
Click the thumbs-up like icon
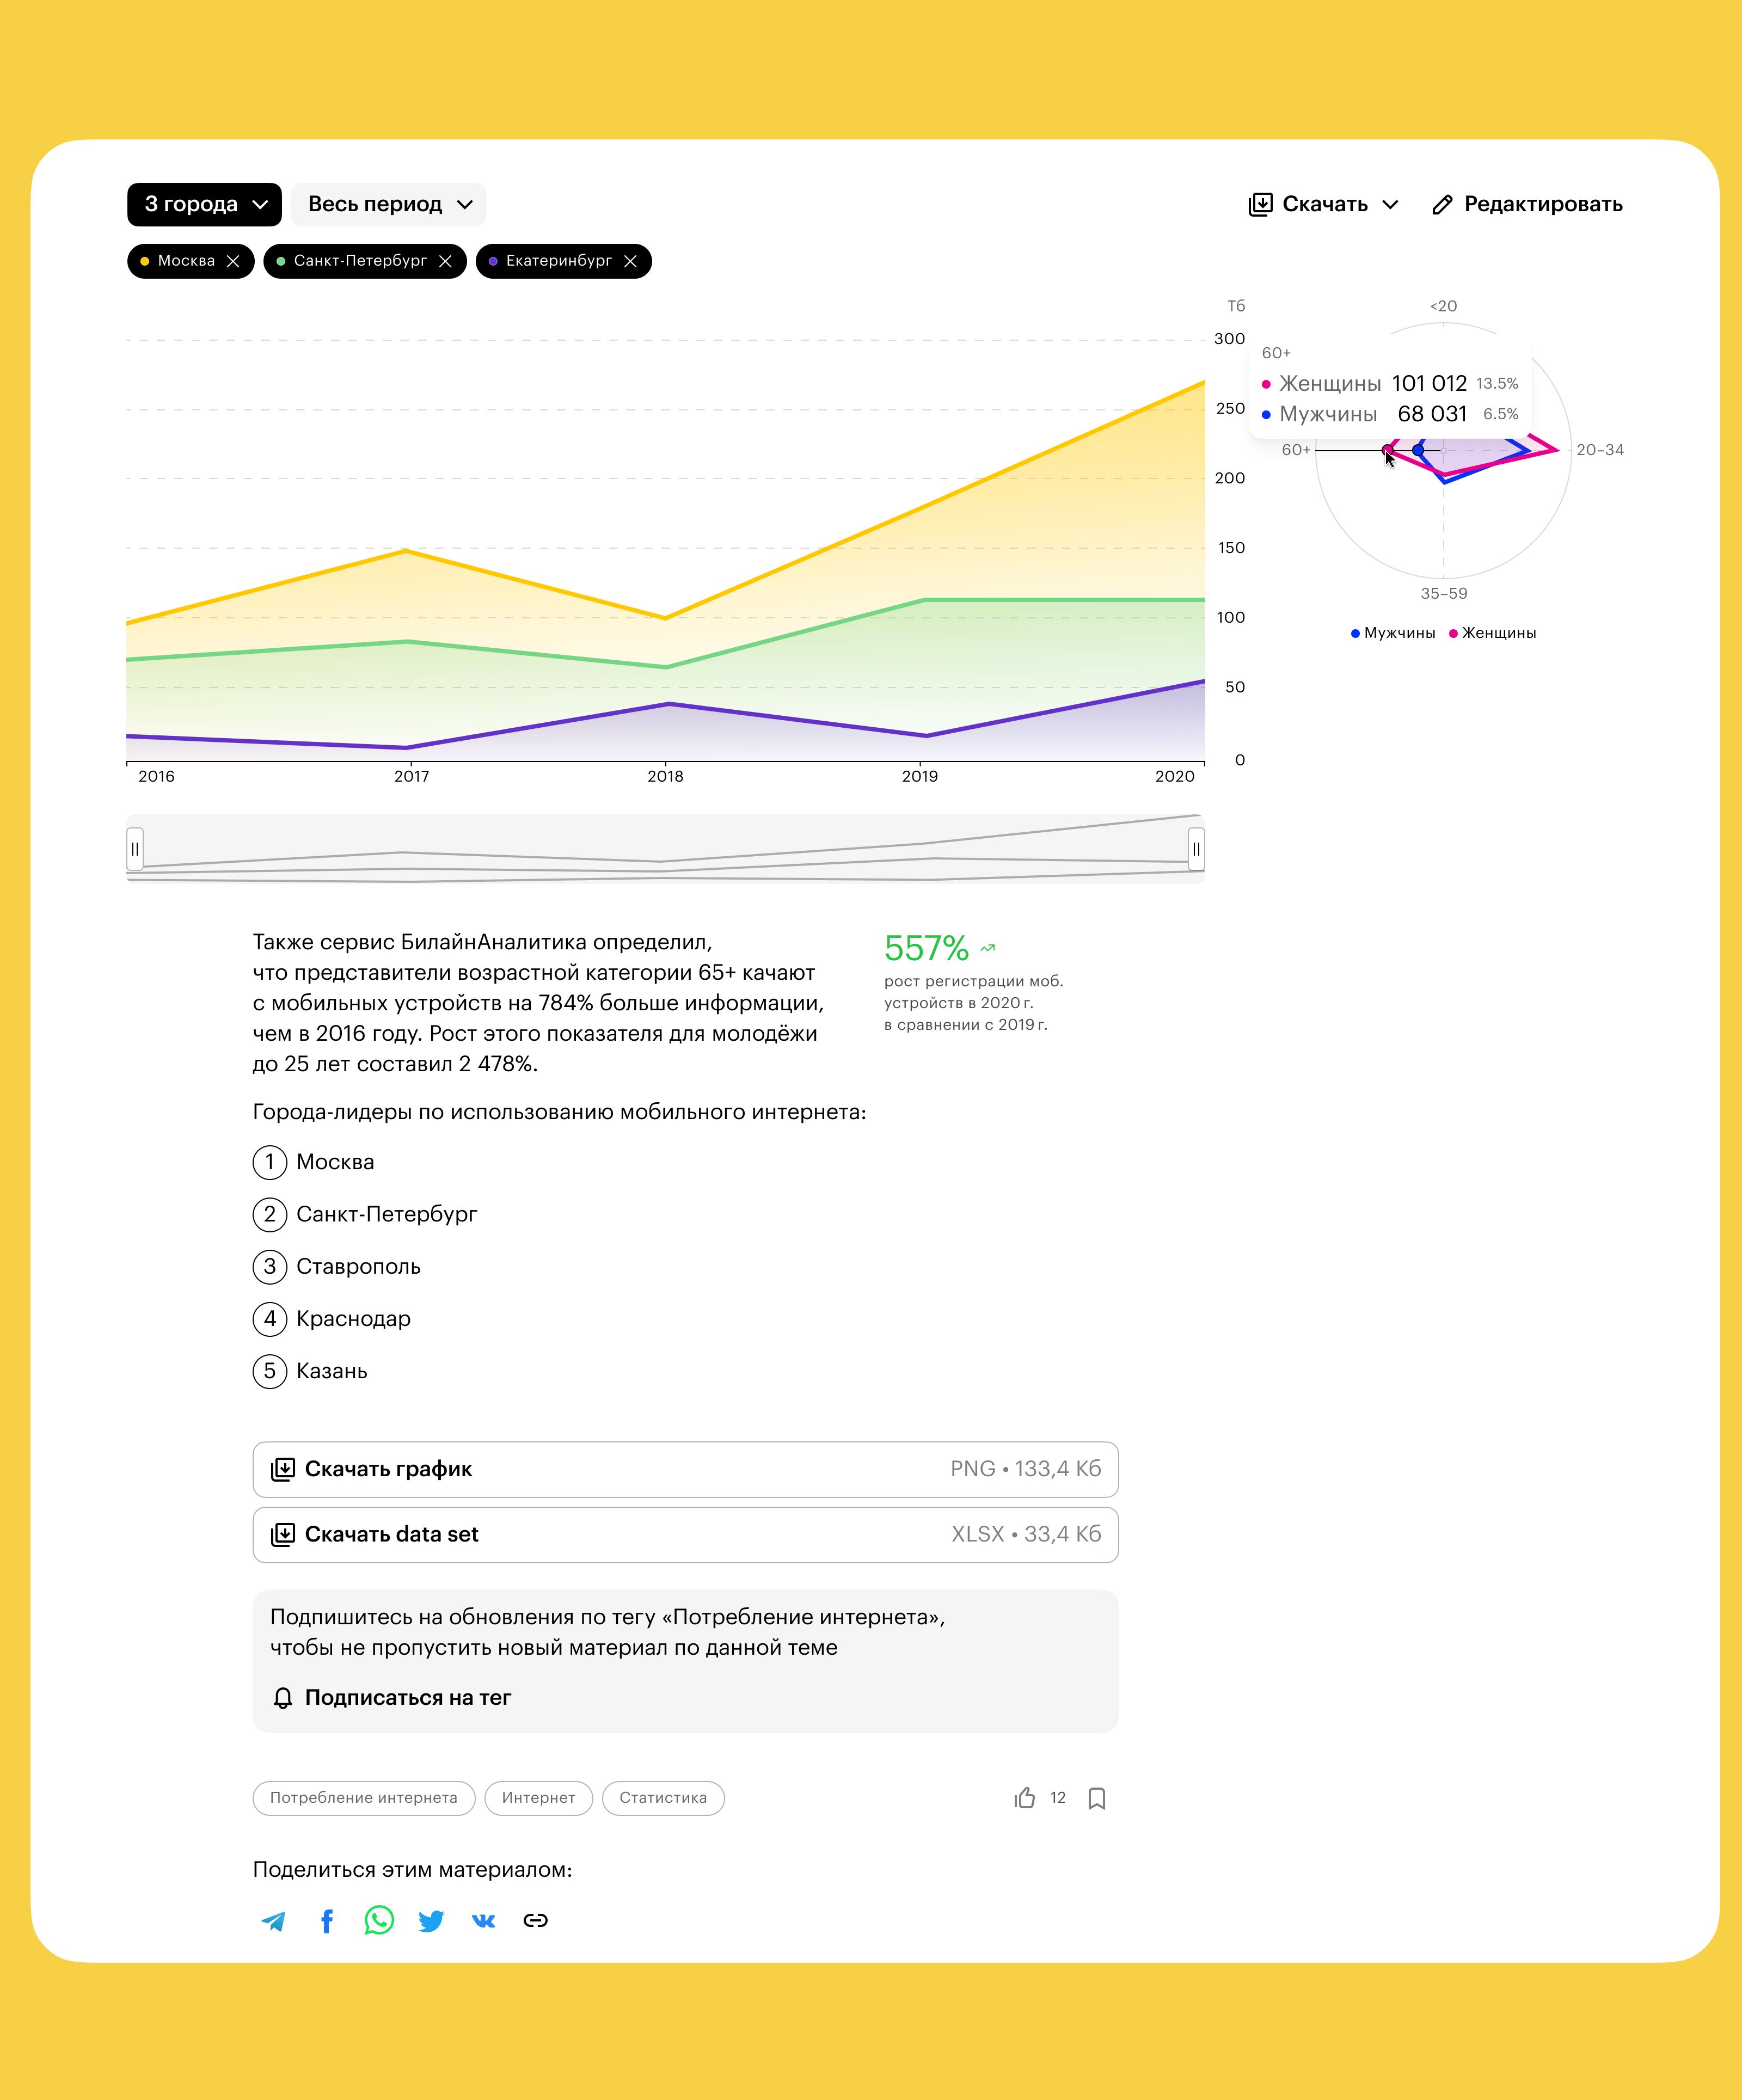pos(1025,1798)
